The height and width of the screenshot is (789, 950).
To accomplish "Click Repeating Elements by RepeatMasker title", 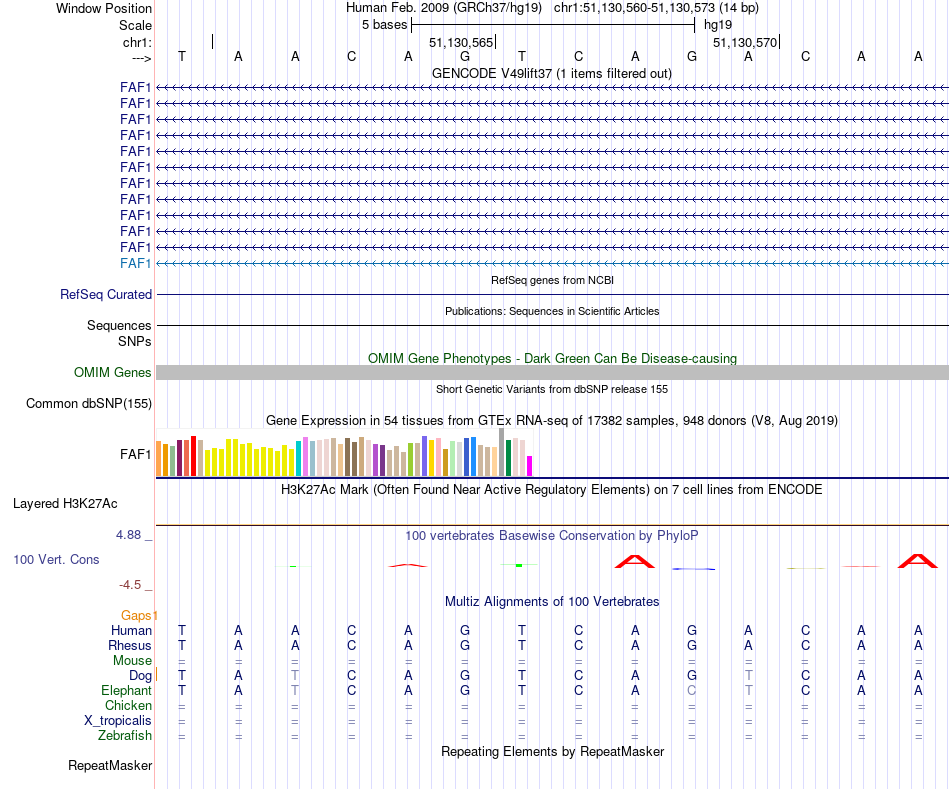I will (x=552, y=751).
